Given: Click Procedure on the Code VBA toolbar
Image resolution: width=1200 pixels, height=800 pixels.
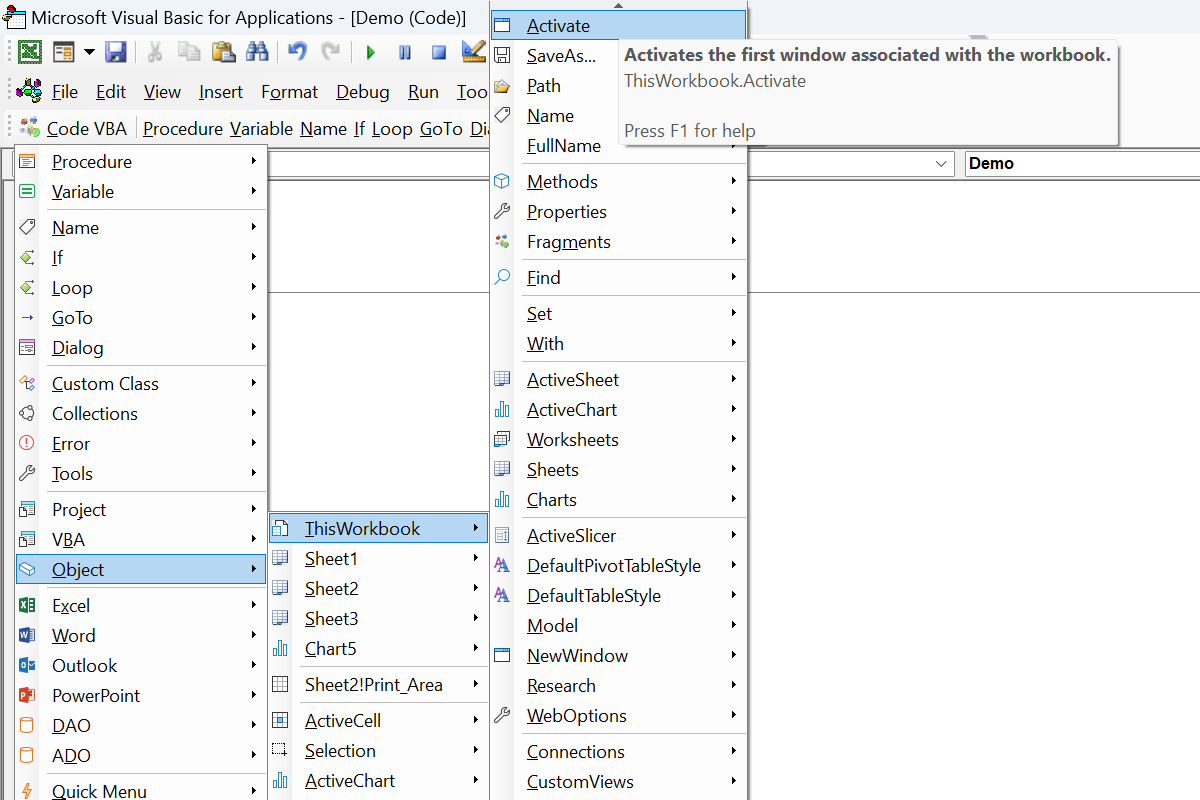Looking at the screenshot, I should coord(183,128).
